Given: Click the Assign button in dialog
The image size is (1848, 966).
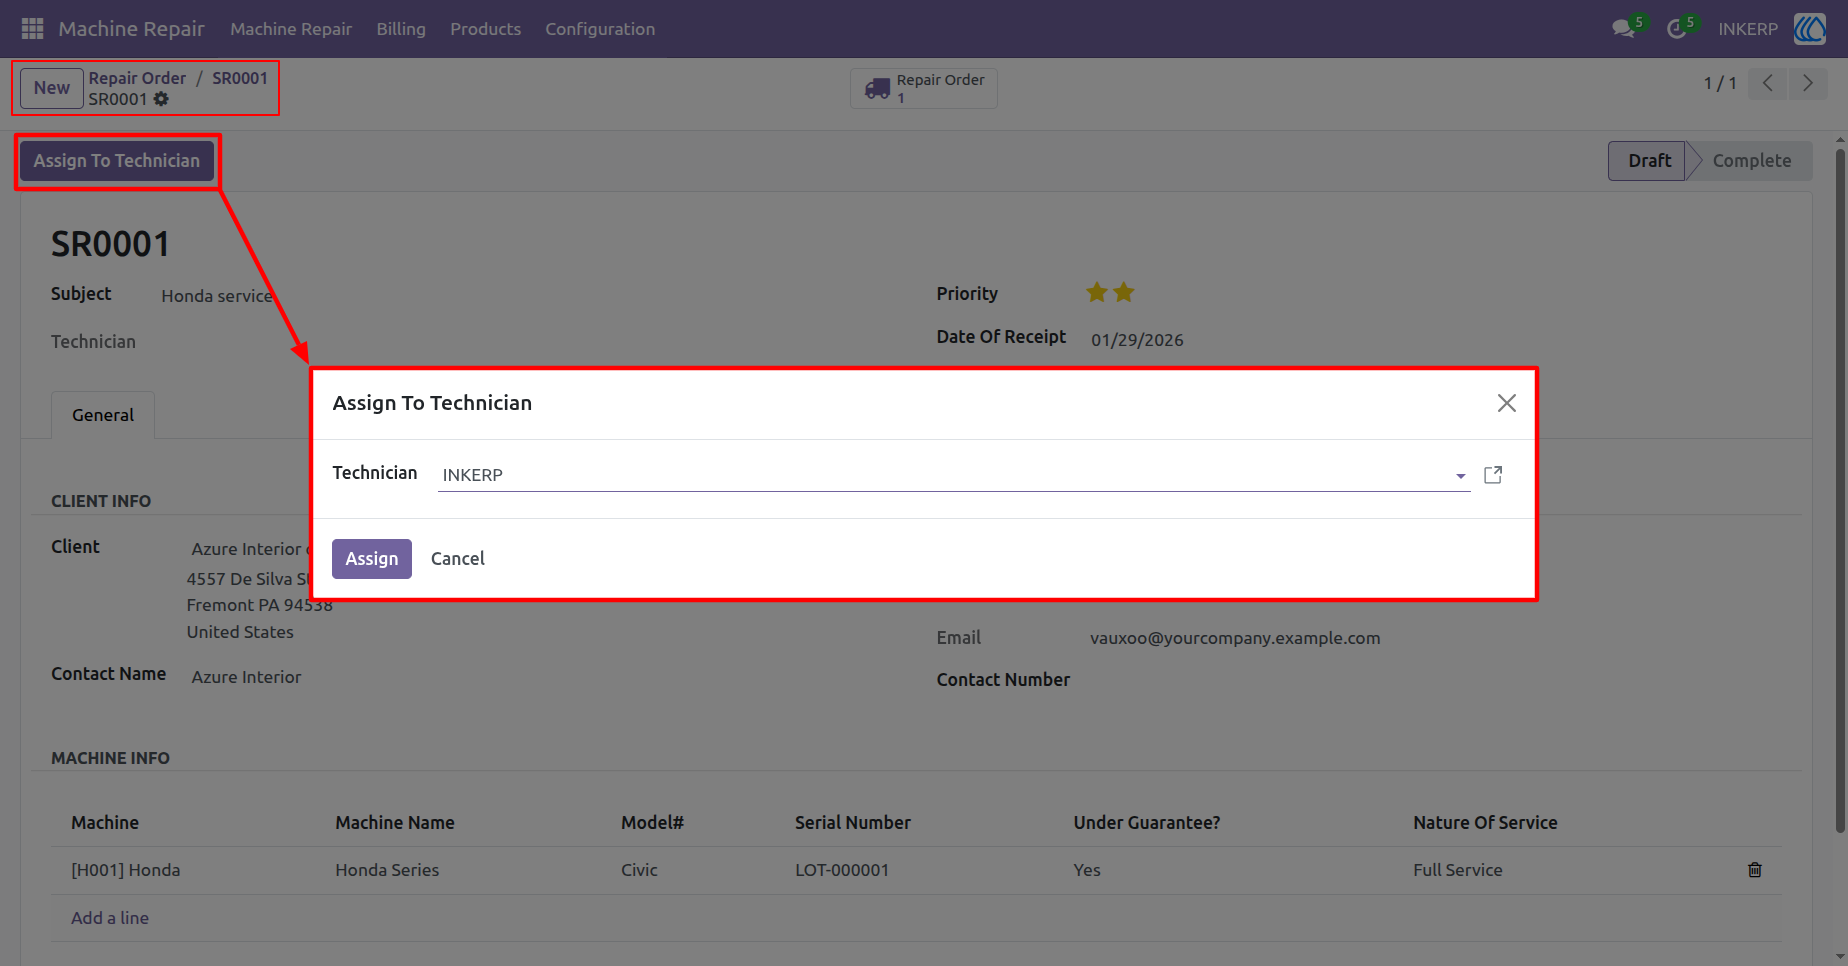Looking at the screenshot, I should (x=372, y=559).
